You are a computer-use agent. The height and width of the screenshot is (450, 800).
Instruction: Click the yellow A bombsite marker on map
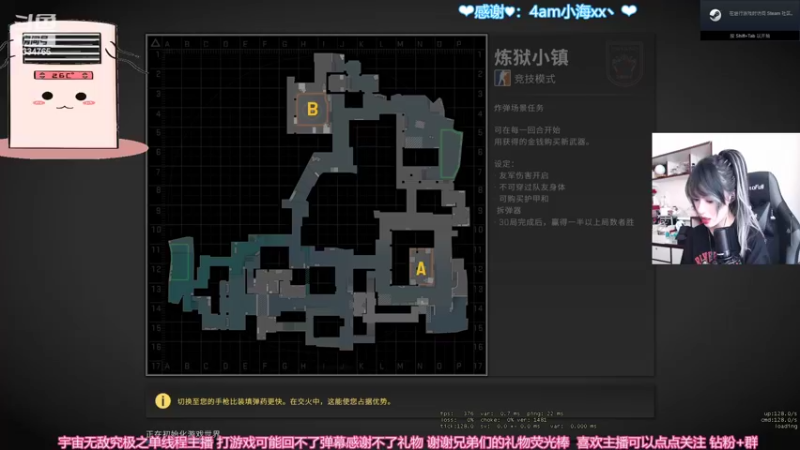click(421, 268)
